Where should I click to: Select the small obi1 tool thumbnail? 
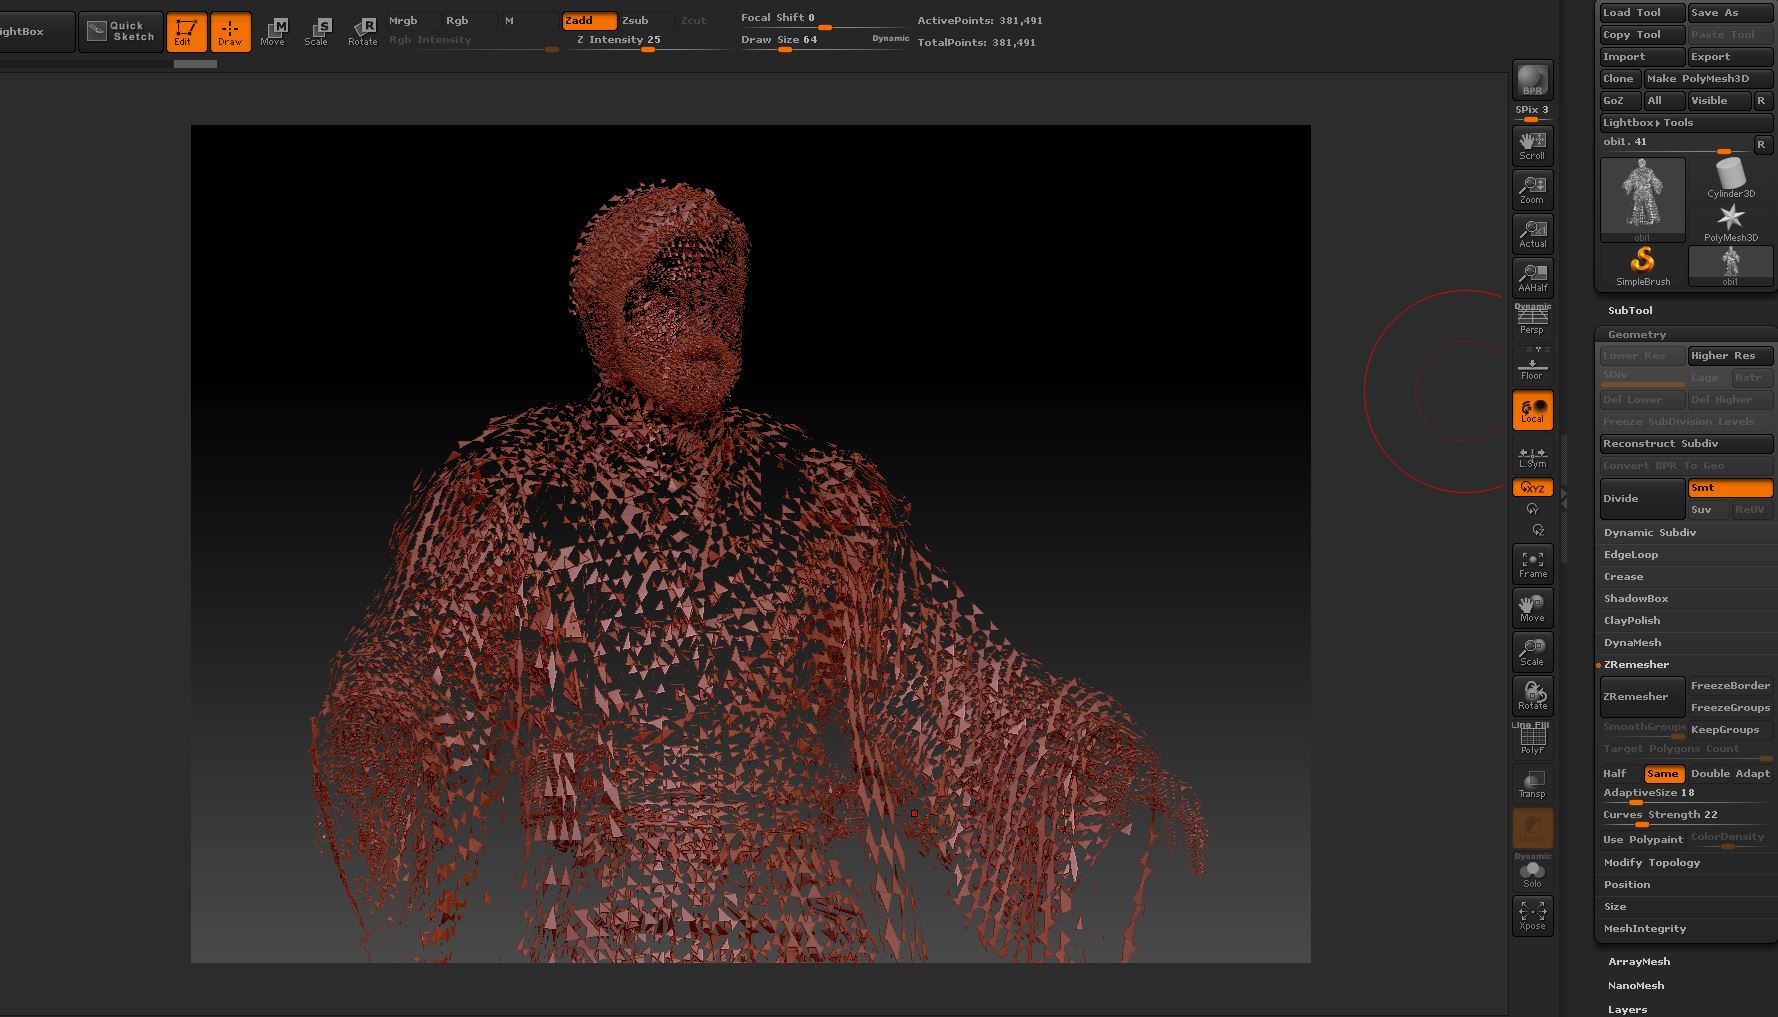[1730, 267]
